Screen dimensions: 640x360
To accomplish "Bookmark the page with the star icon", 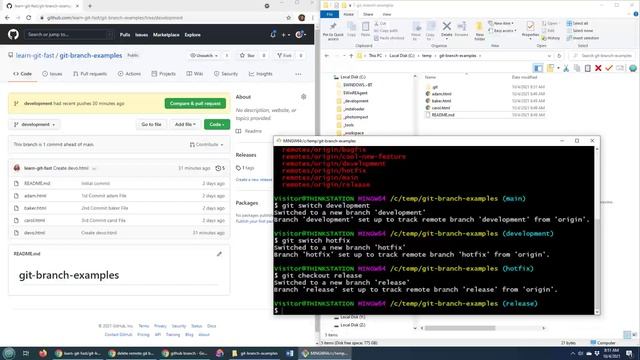I will (x=289, y=18).
